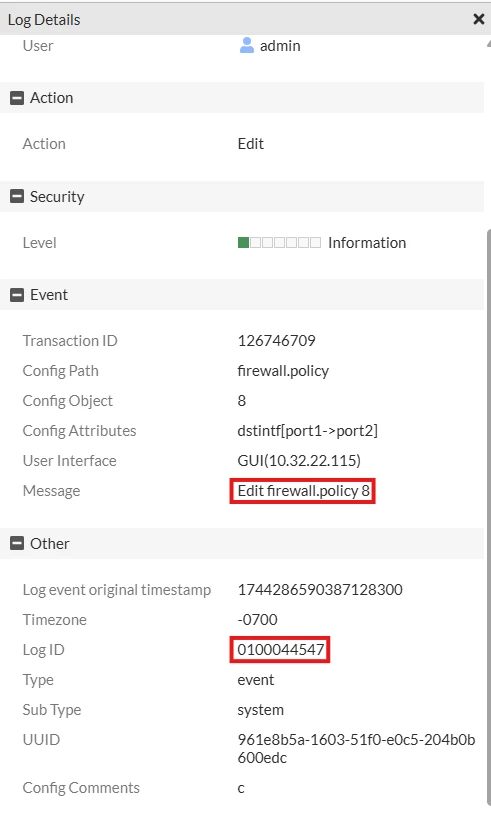Click the admin user icon
The image size is (491, 813).
(247, 46)
